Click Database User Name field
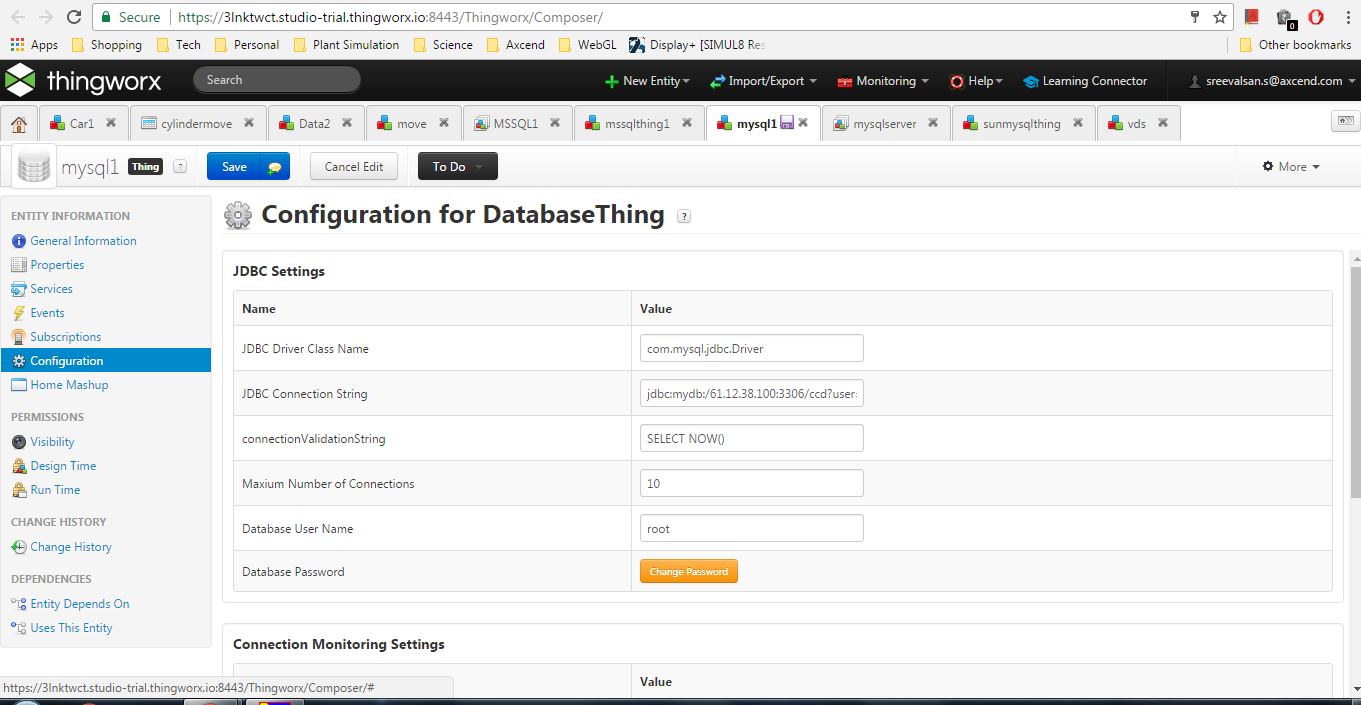1361x705 pixels. click(752, 528)
